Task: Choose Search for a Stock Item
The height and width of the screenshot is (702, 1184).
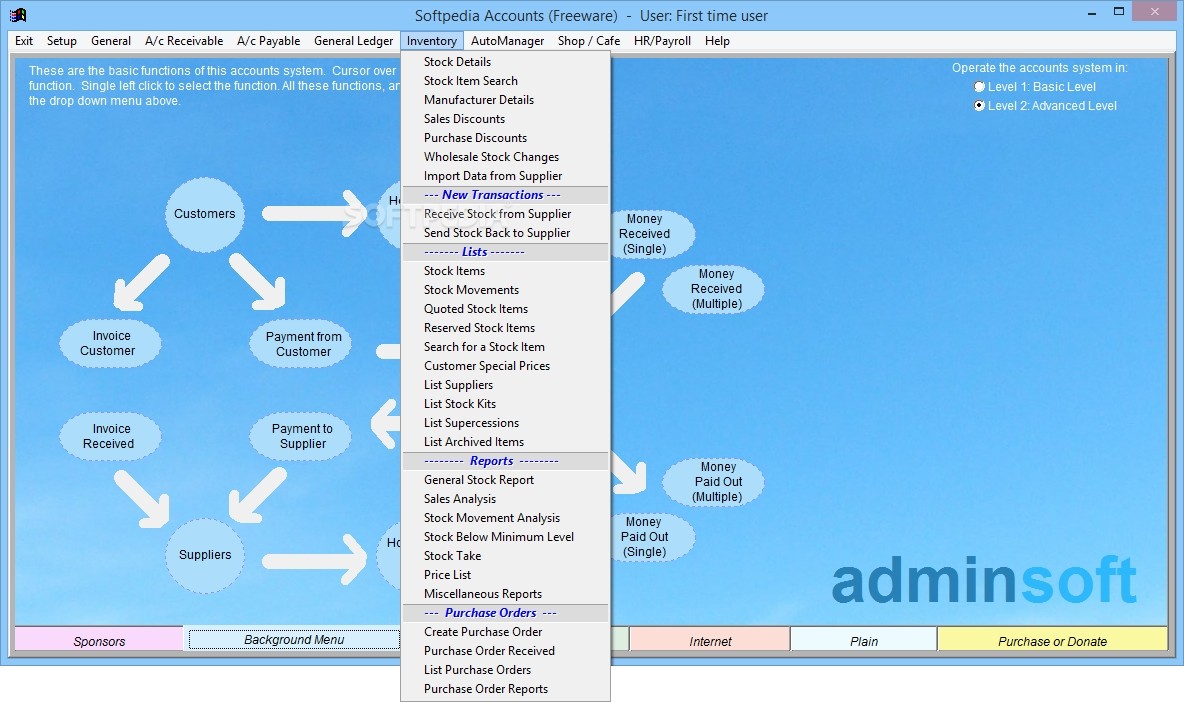Action: (505, 346)
